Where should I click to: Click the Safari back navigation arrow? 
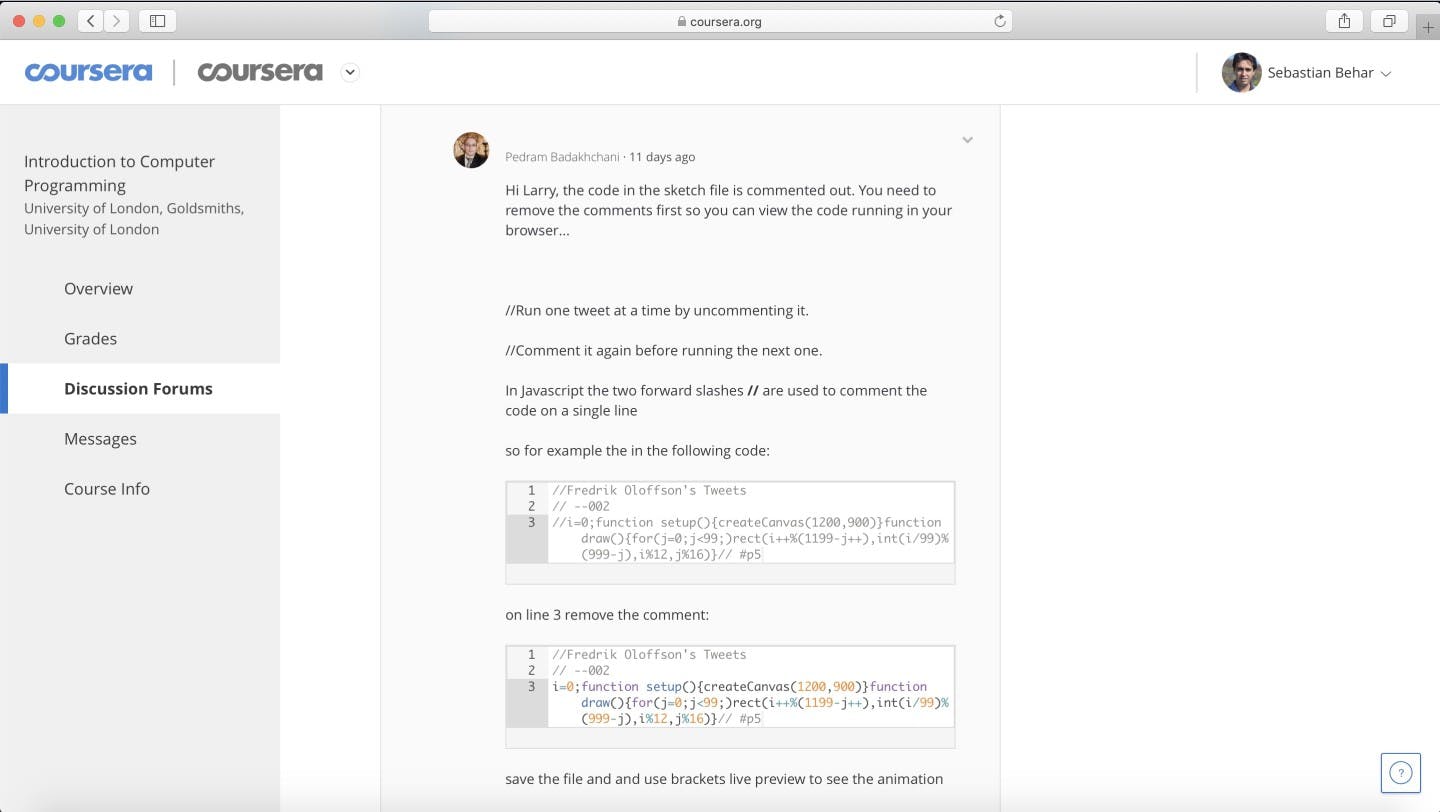91,21
